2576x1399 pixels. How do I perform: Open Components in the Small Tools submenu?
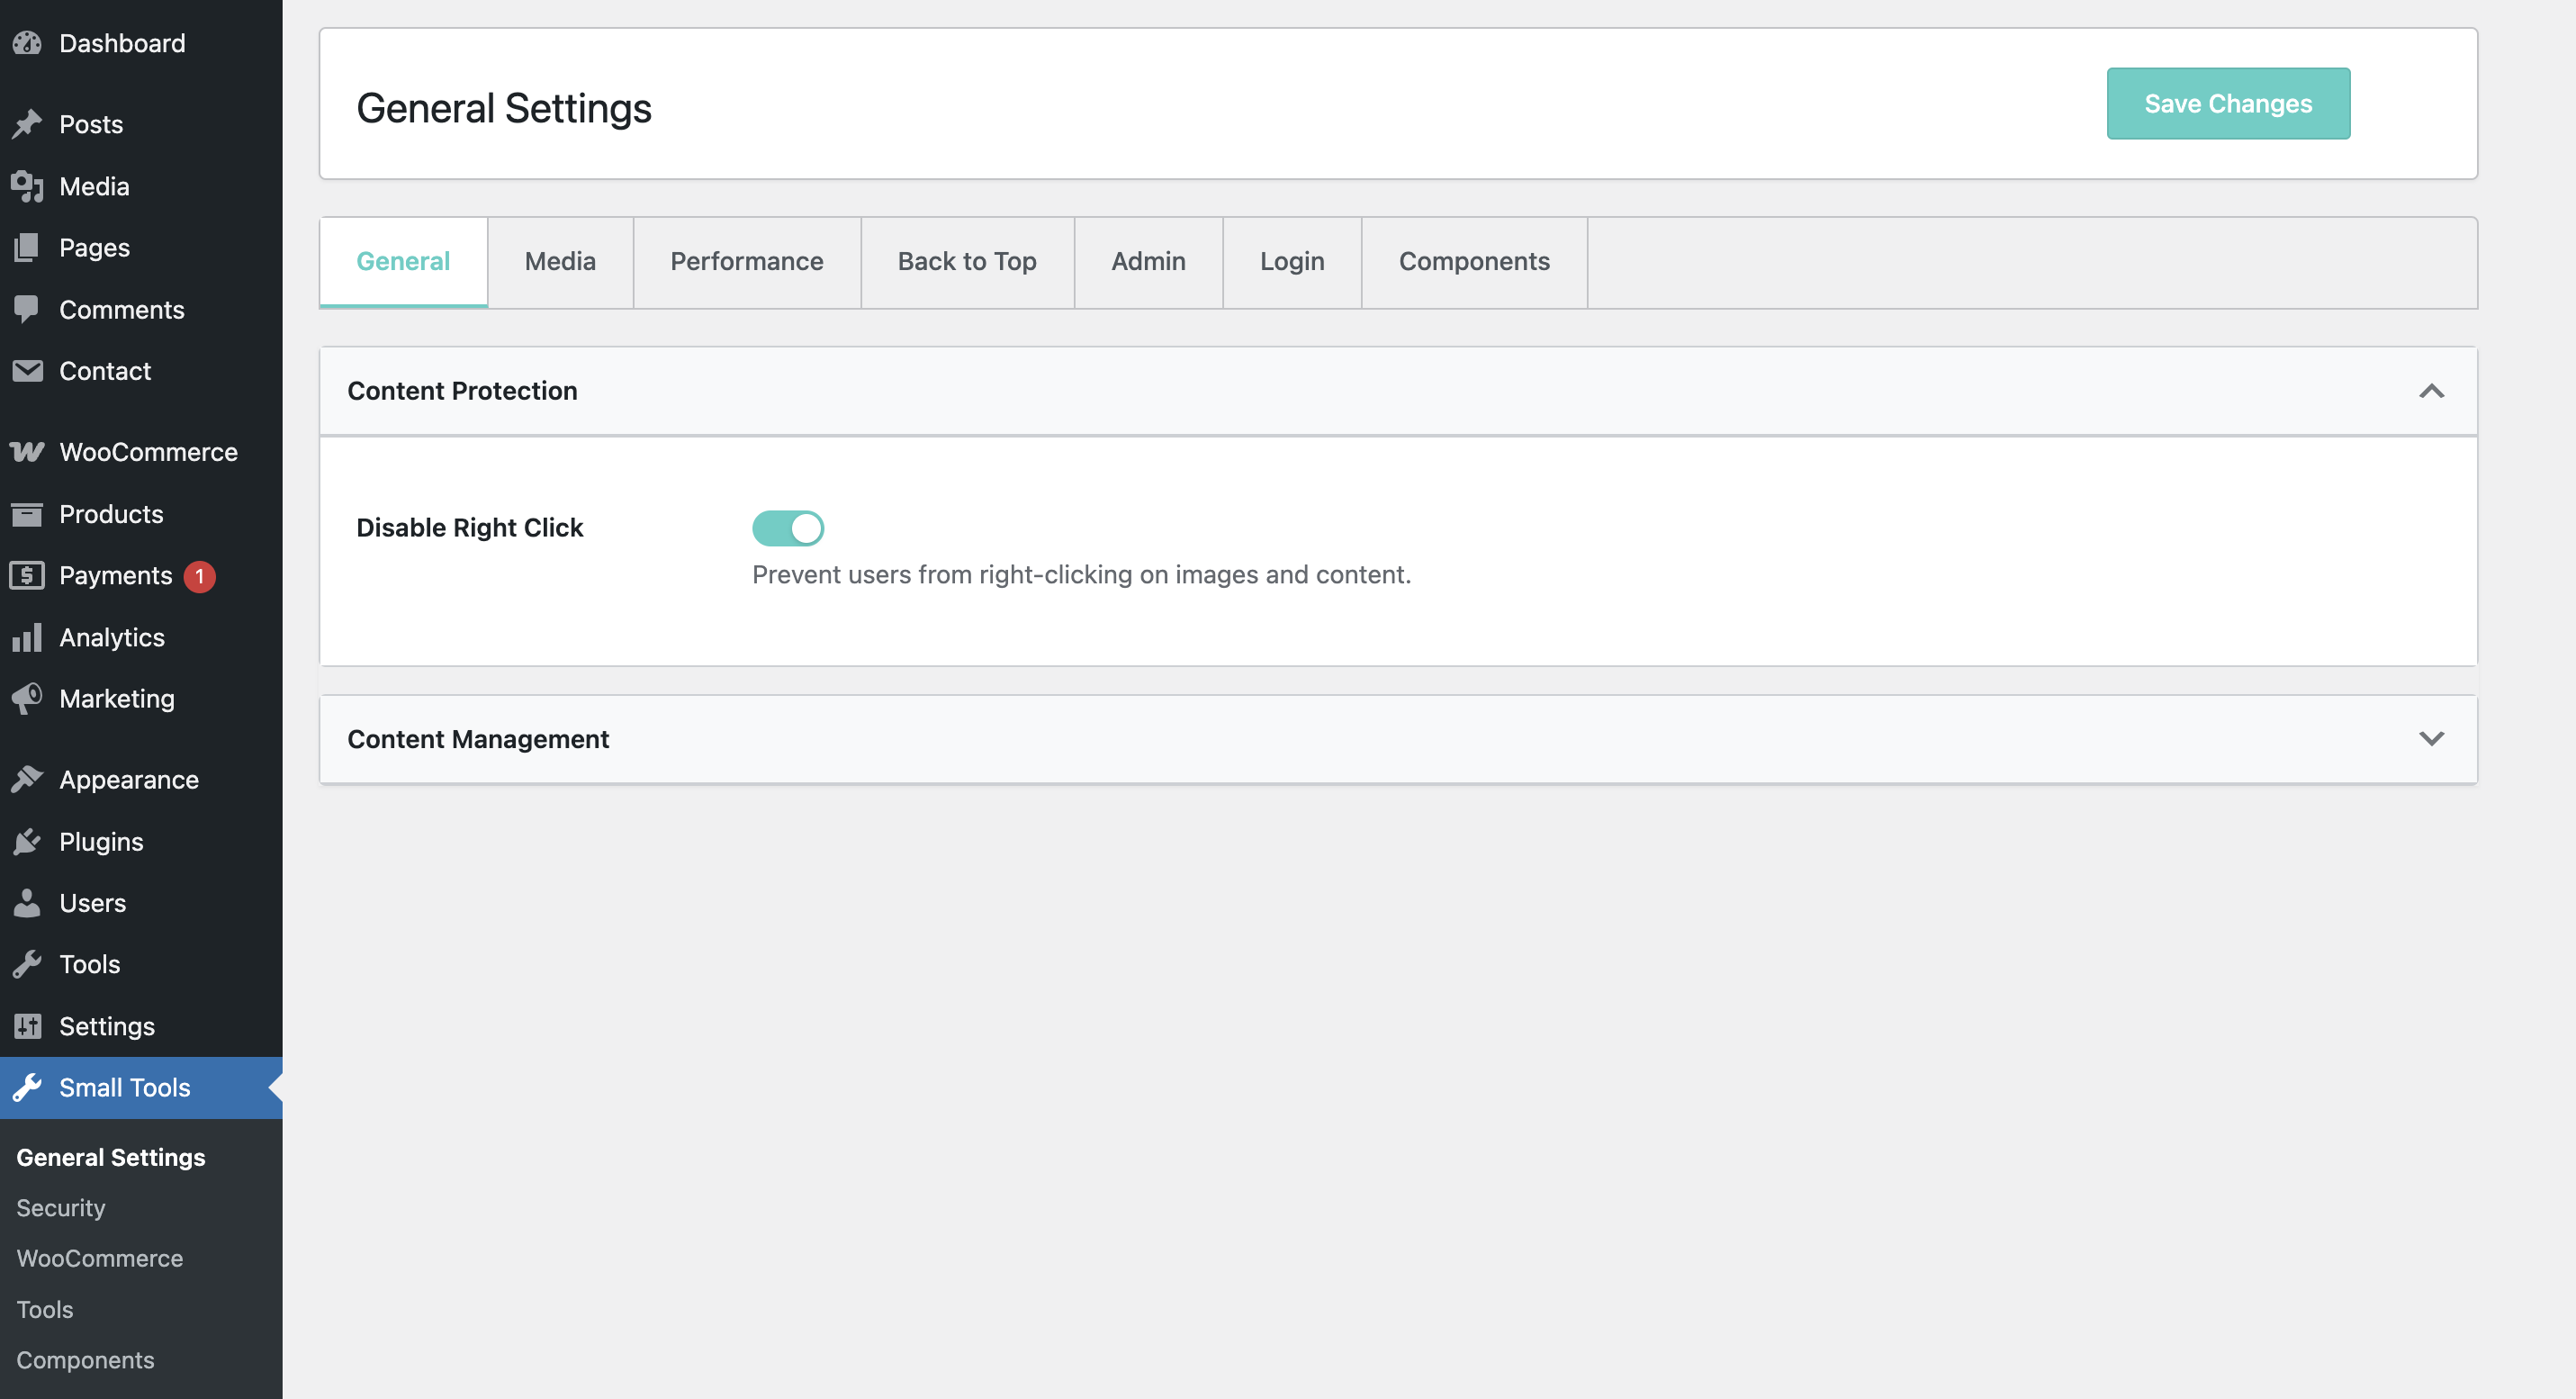(x=85, y=1360)
